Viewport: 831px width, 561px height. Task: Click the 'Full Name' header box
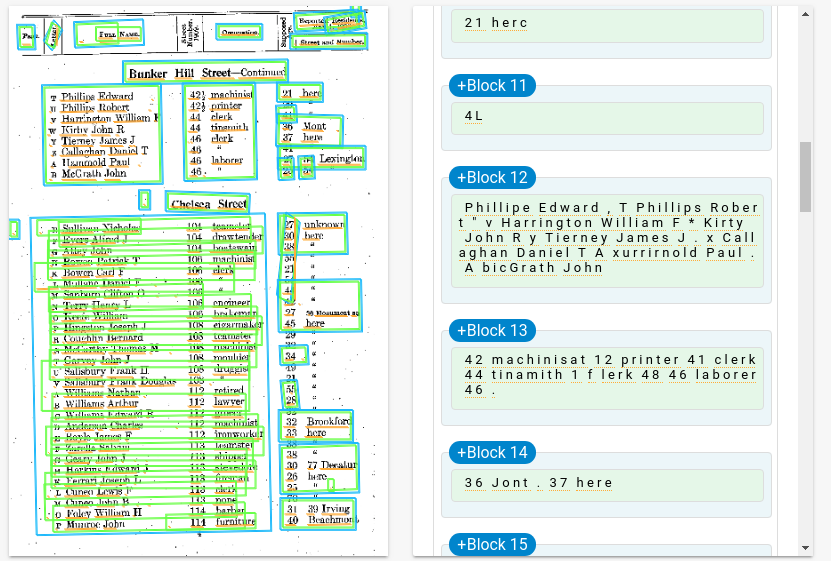pos(109,34)
